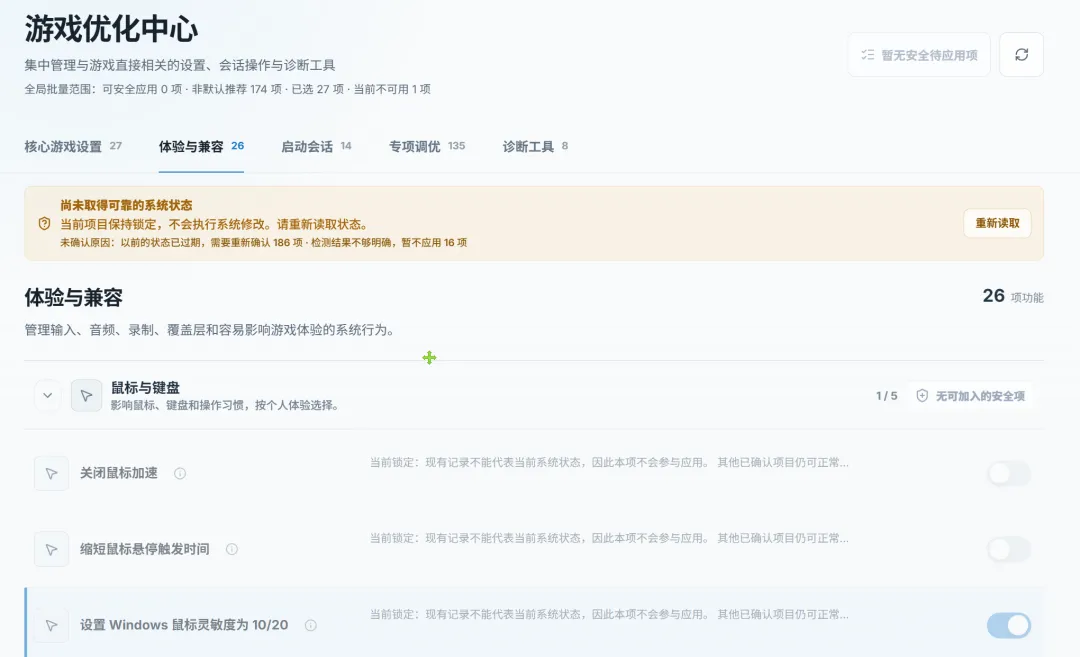This screenshot has width=1080, height=657.
Task: Click lock message in 鼠标灵敏度 row
Action: pos(609,614)
